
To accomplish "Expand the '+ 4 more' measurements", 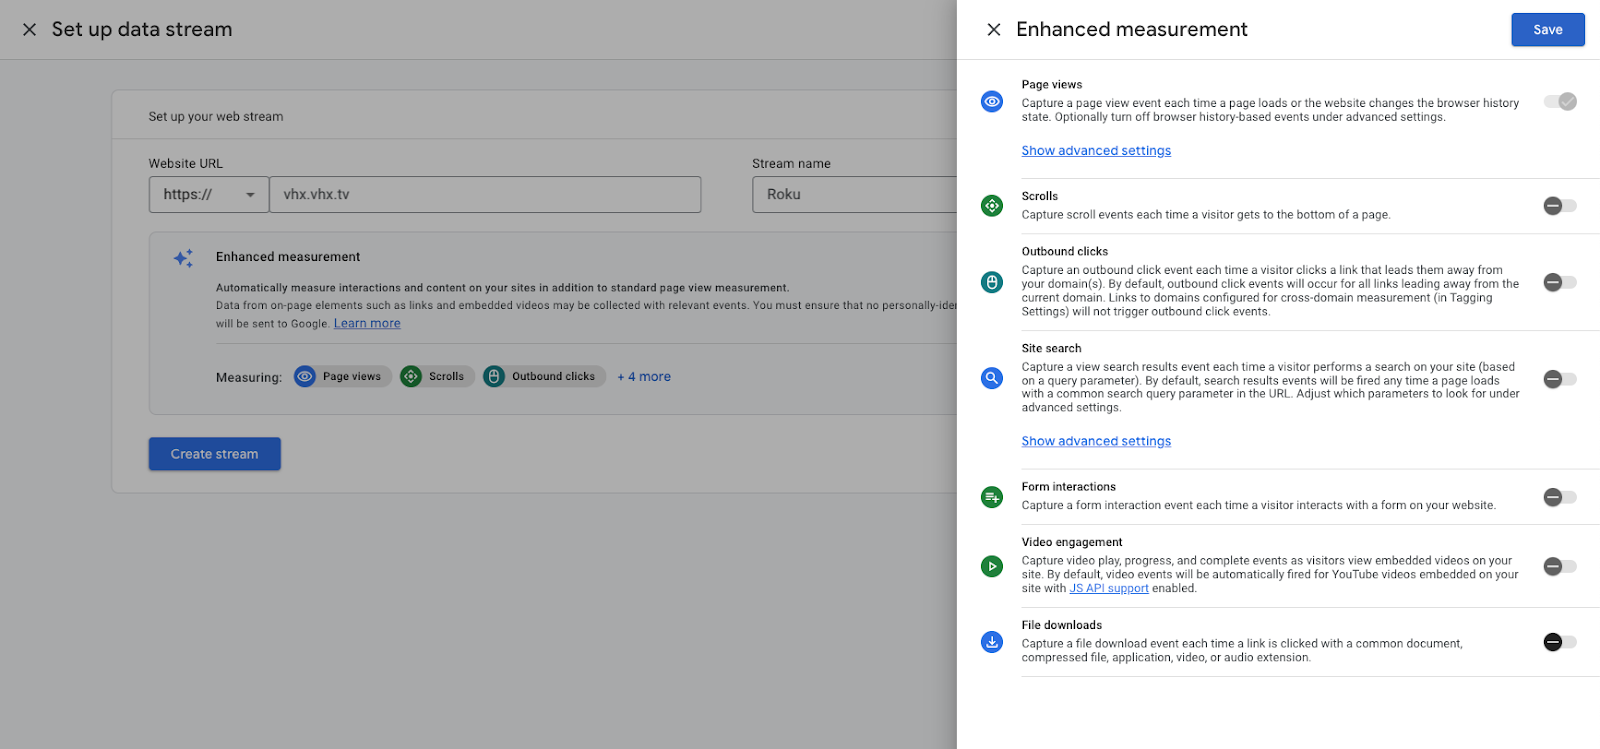I will [644, 377].
